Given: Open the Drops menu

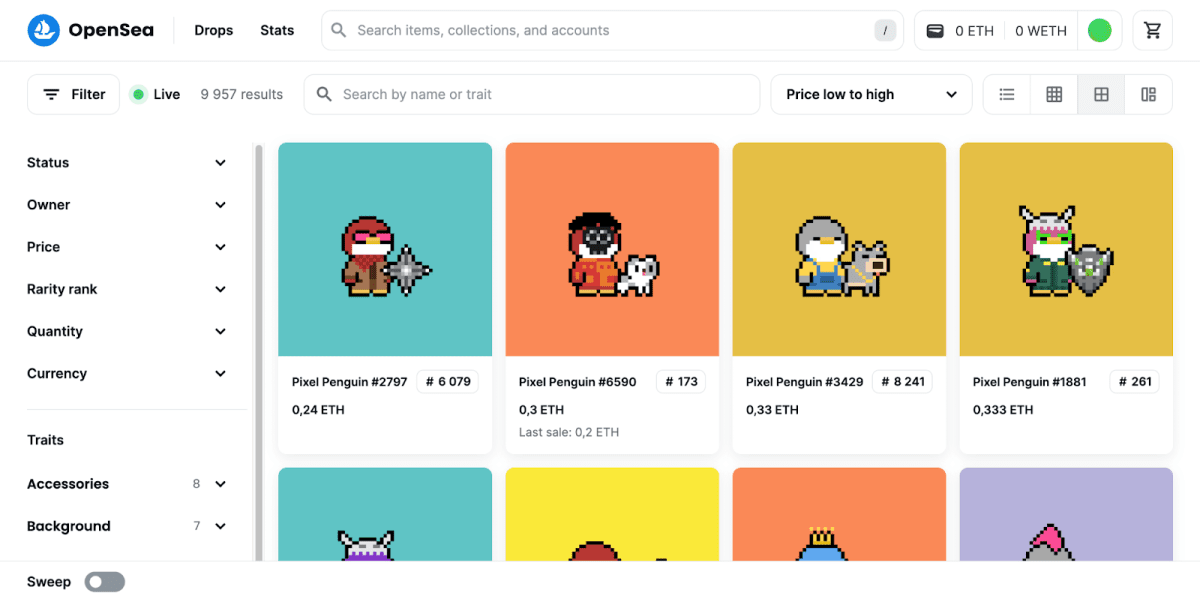Looking at the screenshot, I should (x=214, y=31).
